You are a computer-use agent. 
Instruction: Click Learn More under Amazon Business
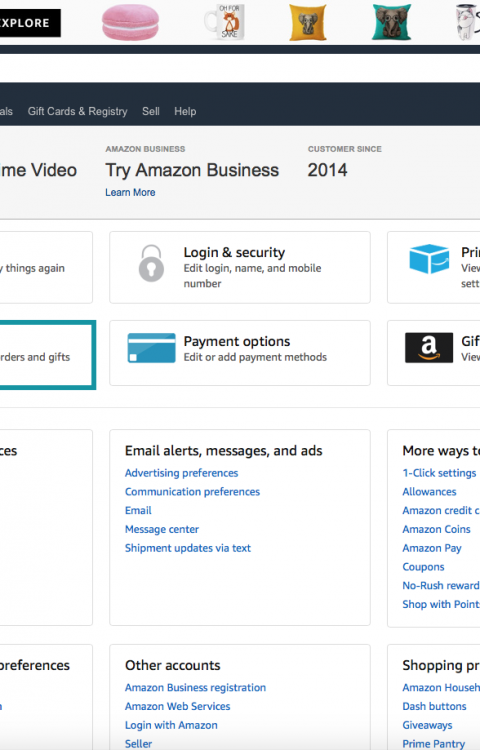[130, 192]
